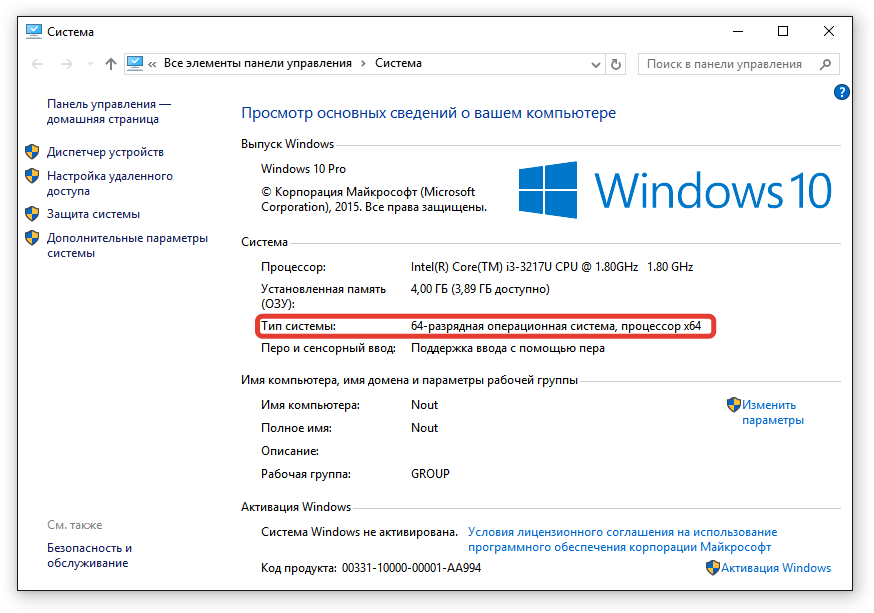The image size is (874, 613).
Task: Open 'Диспетчер устройств' link
Action: [x=105, y=152]
